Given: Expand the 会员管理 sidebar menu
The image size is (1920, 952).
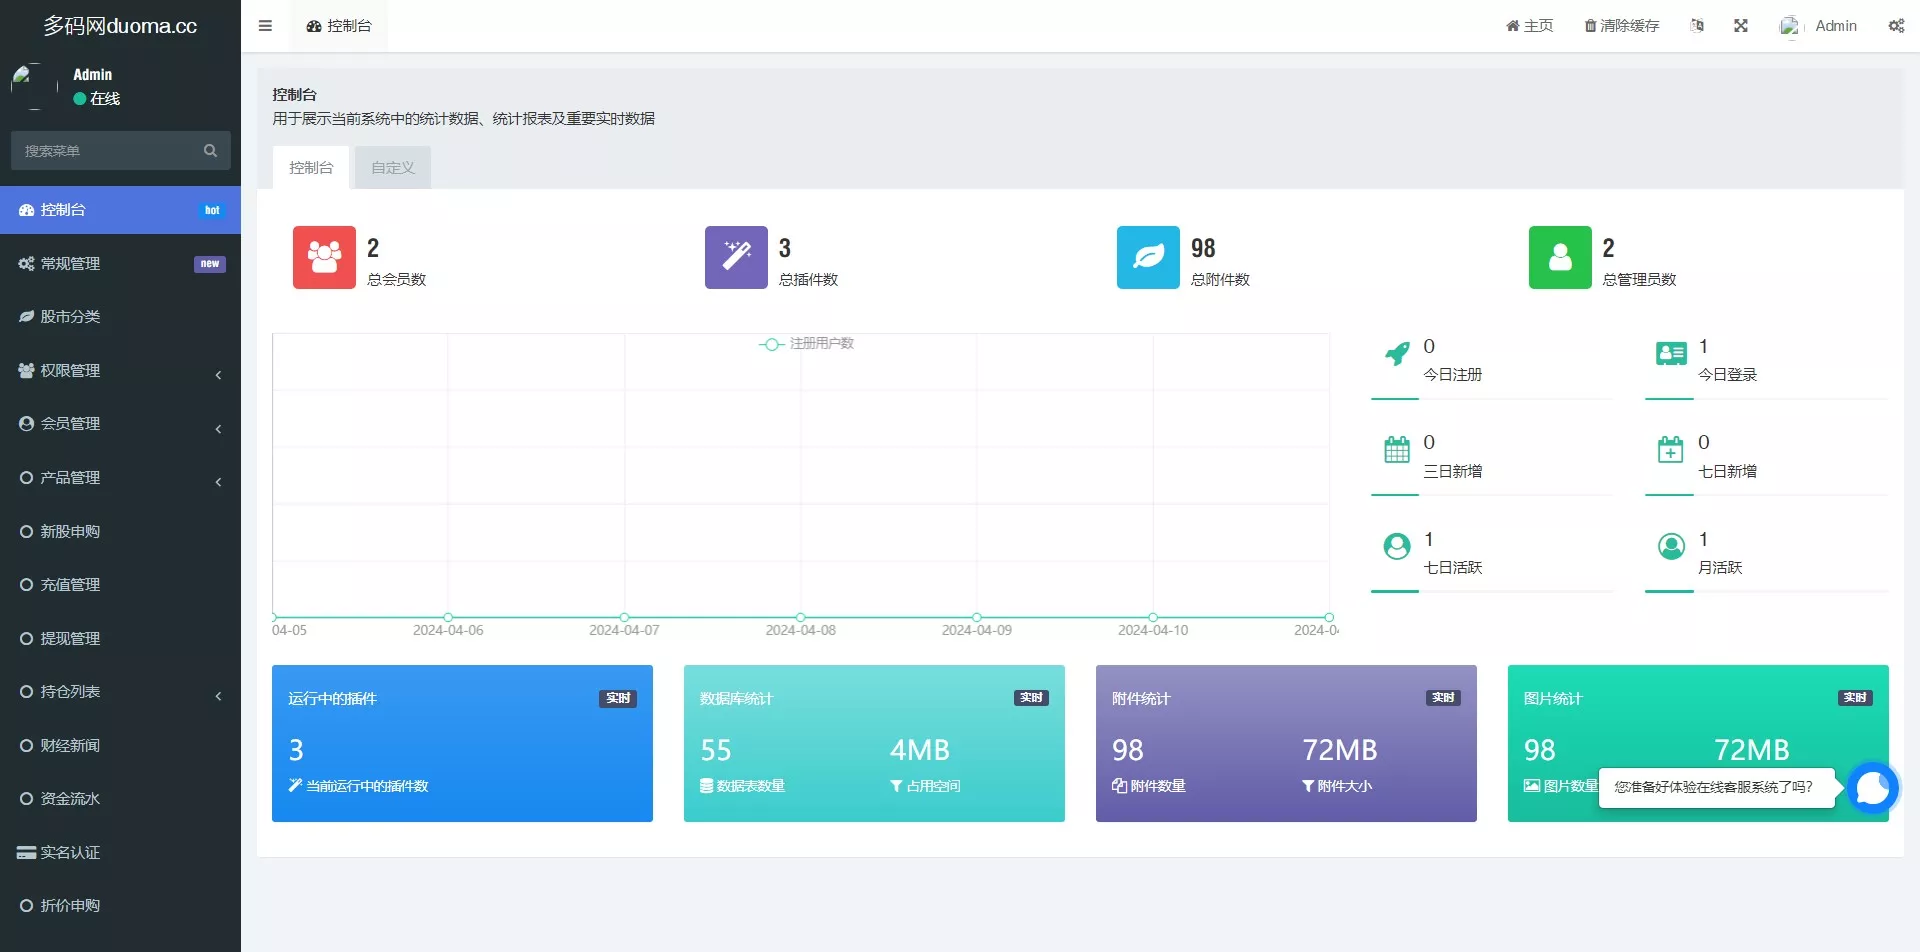Looking at the screenshot, I should coord(120,424).
